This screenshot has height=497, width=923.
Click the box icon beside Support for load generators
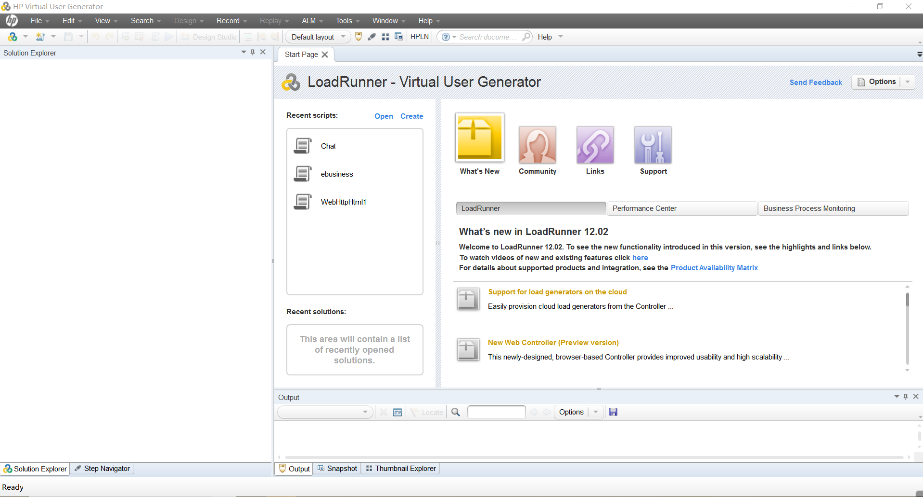[468, 299]
